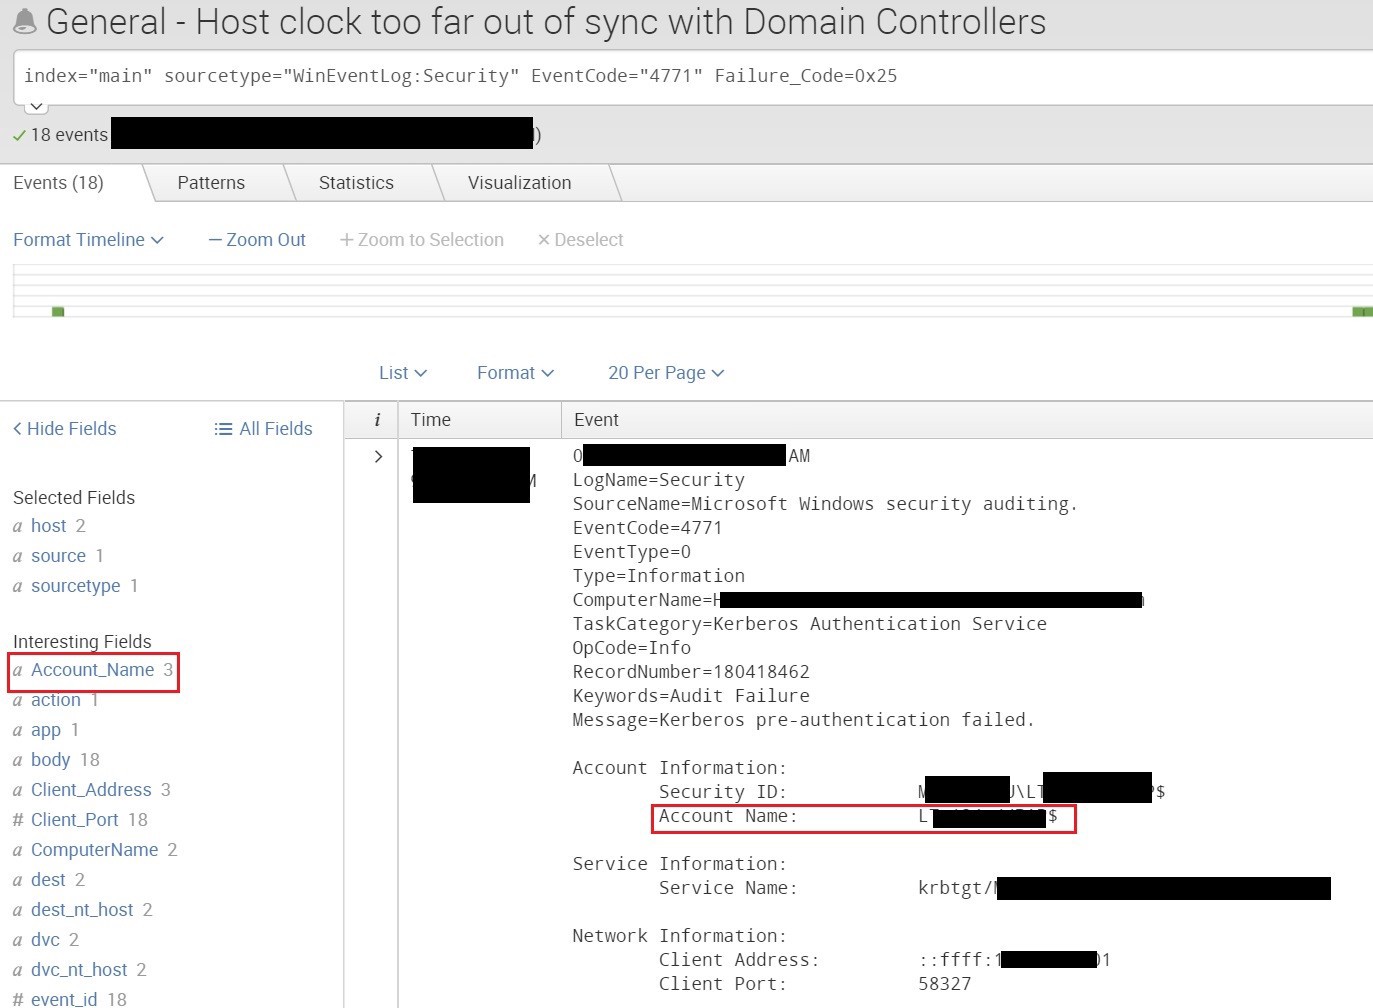This screenshot has width=1373, height=1008.
Task: Expand the first event row arrow
Action: [x=378, y=456]
